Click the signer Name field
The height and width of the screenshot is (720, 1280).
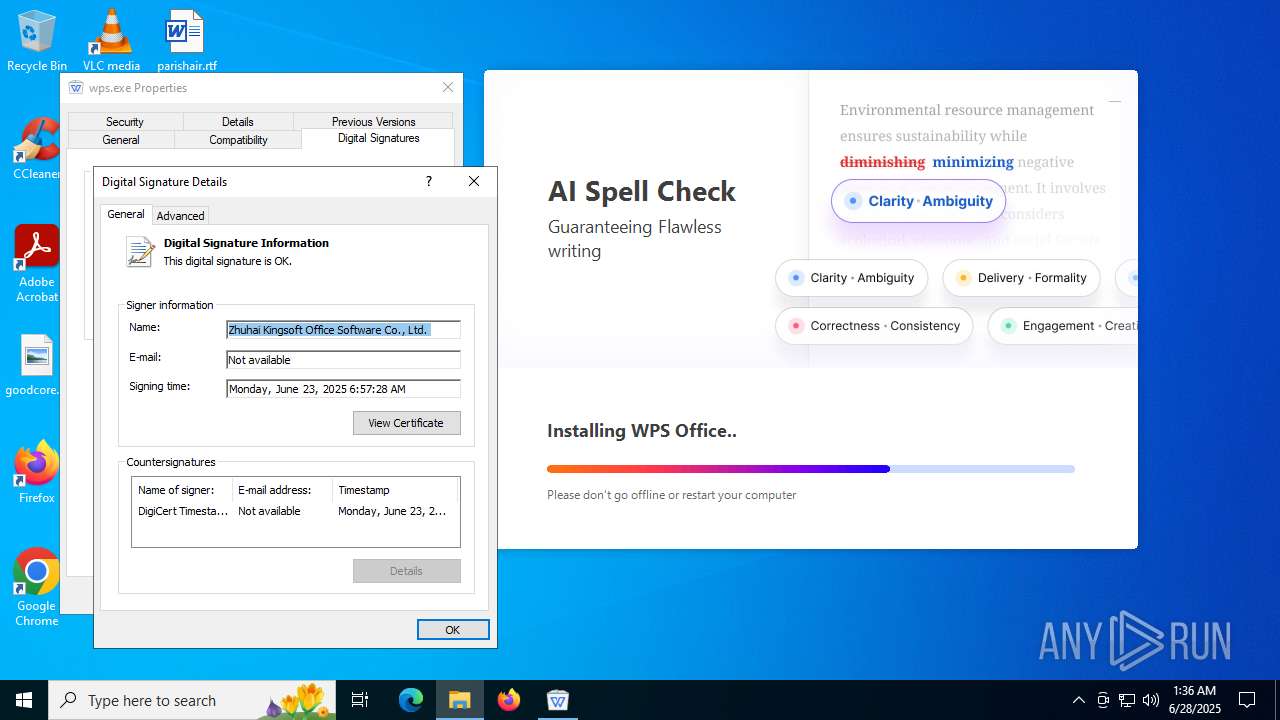tap(343, 330)
